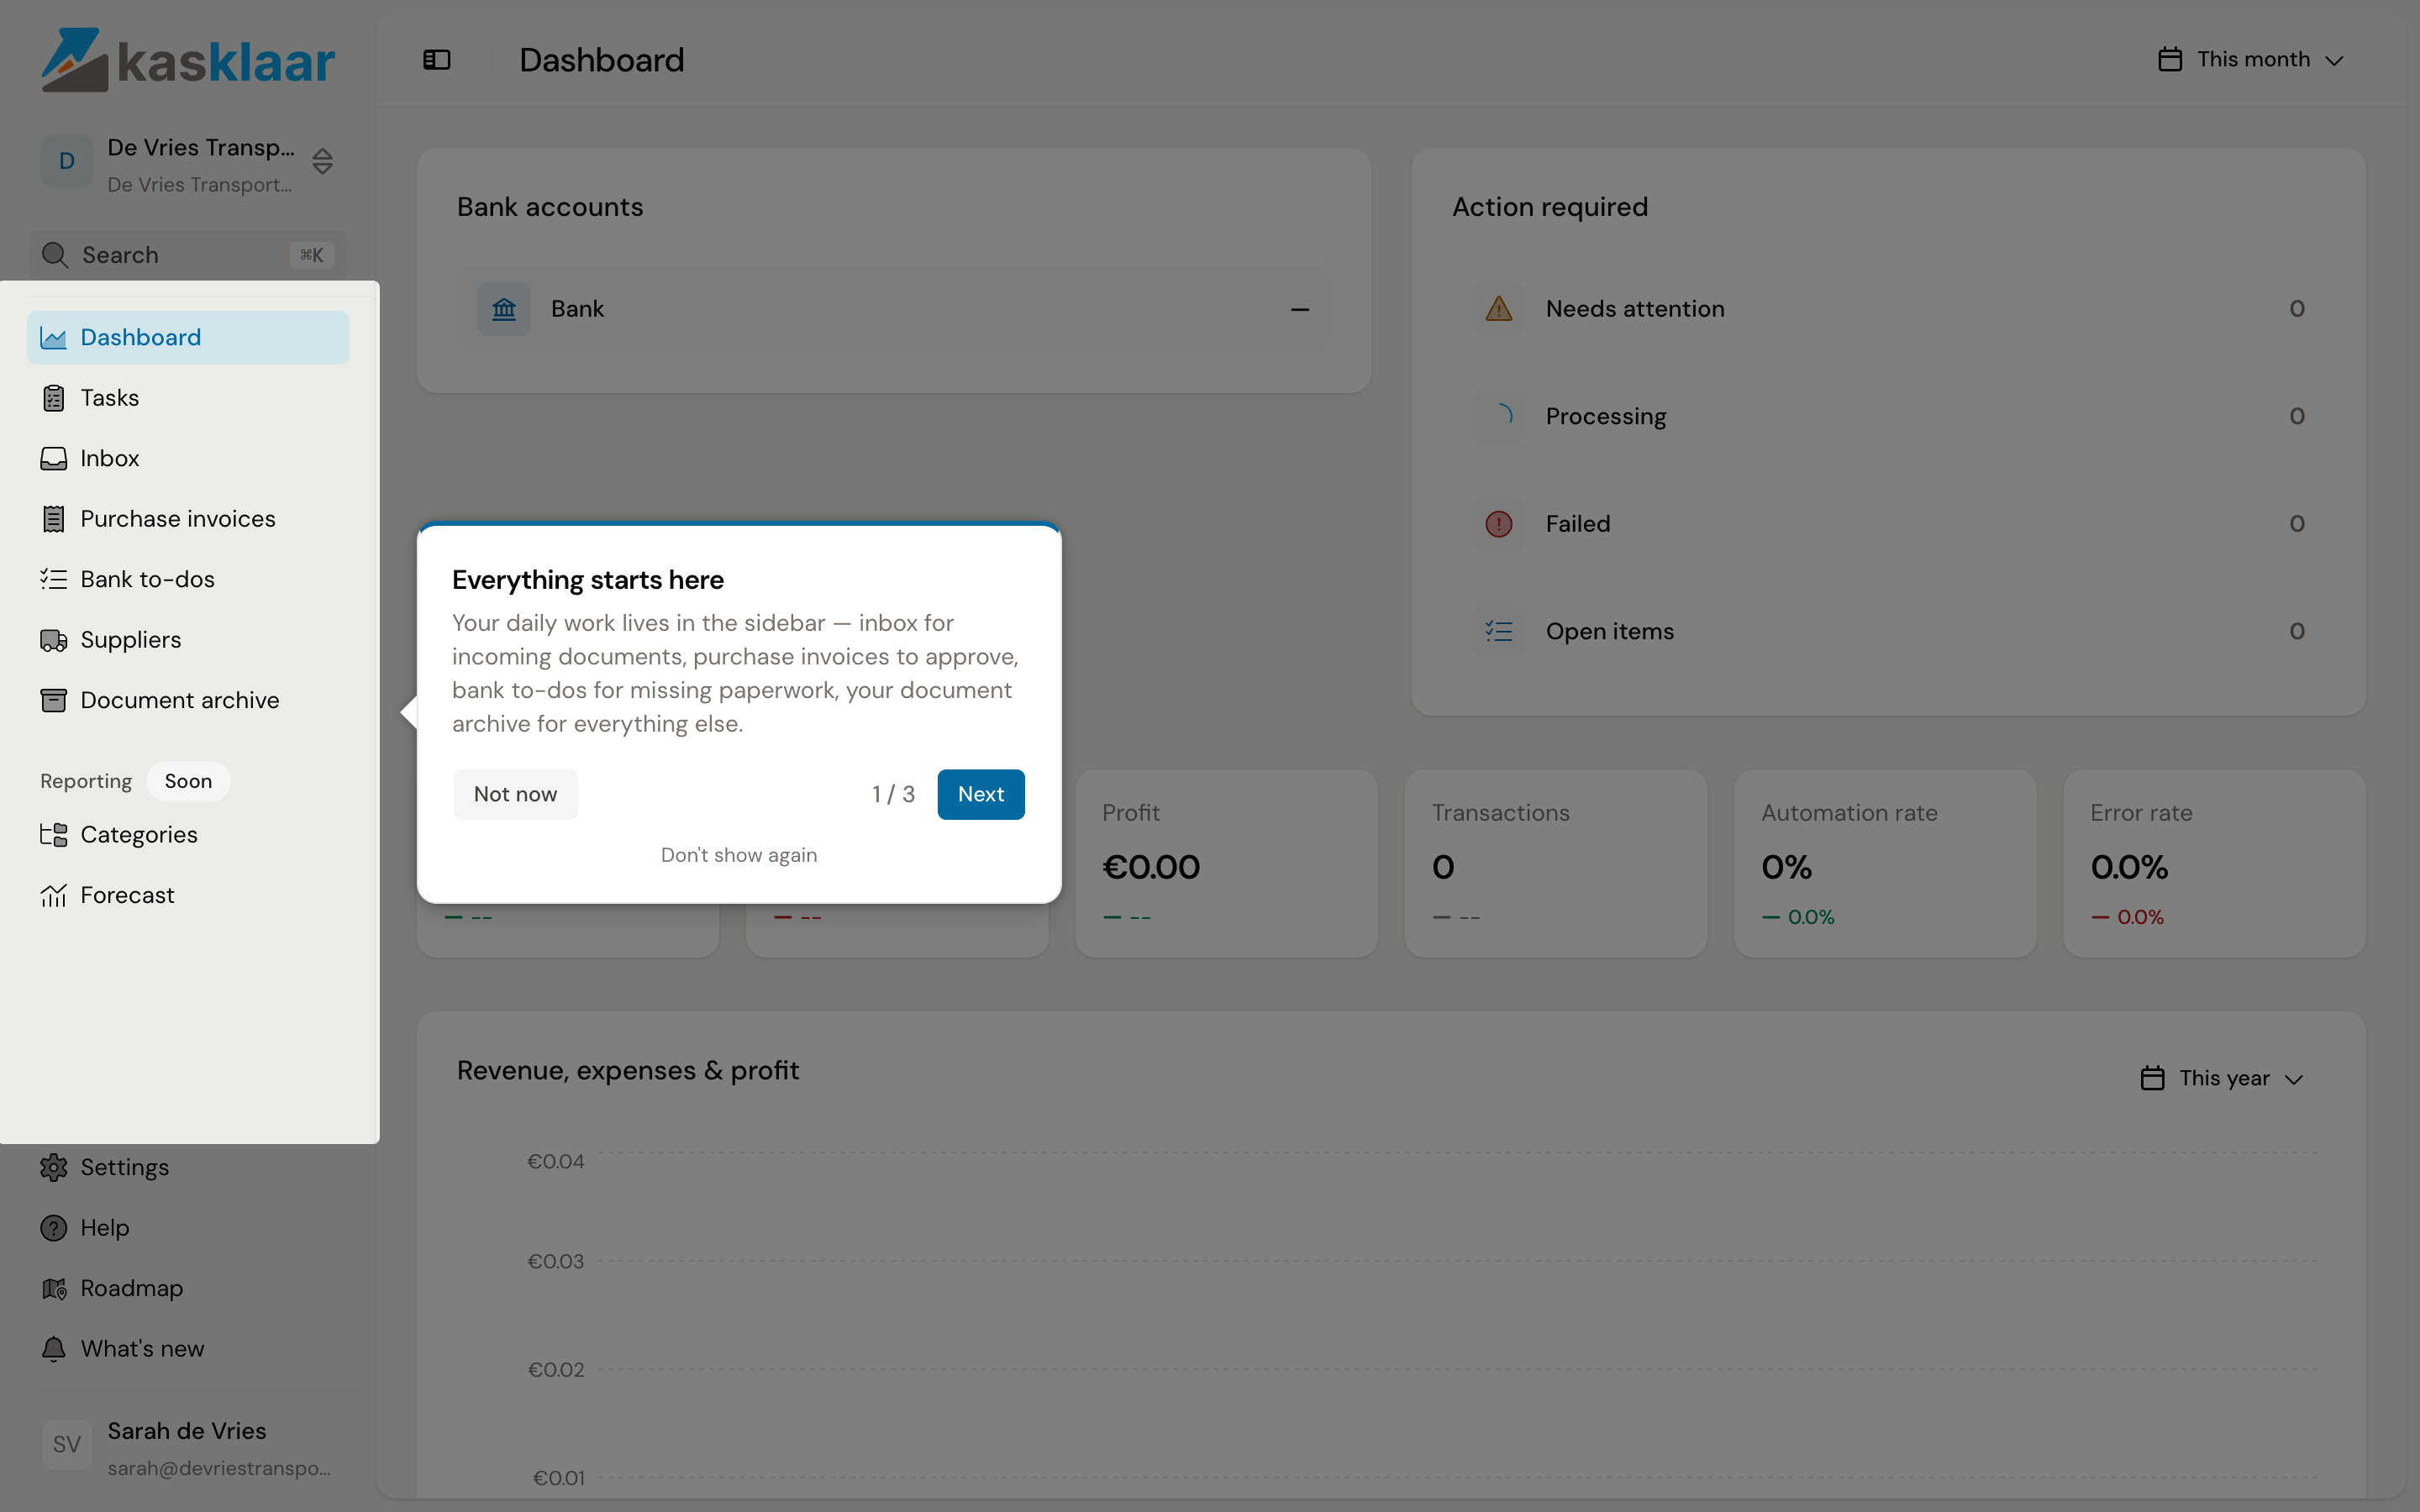Click the Forecast chart icon
The width and height of the screenshot is (2420, 1512).
(53, 895)
